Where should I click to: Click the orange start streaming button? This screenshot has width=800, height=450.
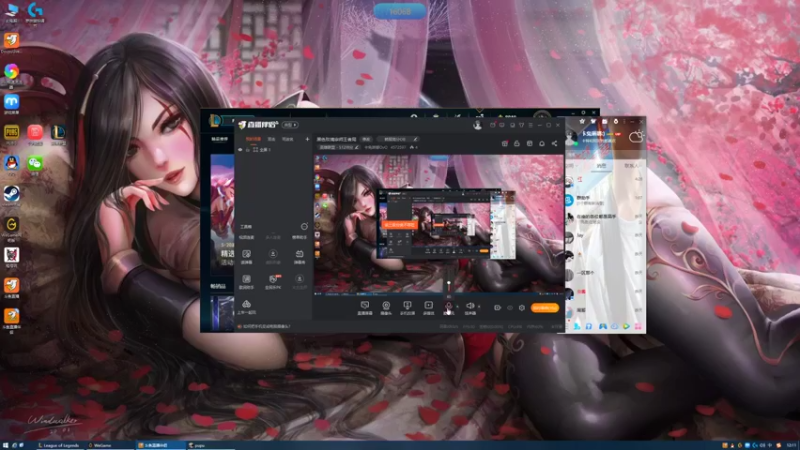tap(545, 308)
